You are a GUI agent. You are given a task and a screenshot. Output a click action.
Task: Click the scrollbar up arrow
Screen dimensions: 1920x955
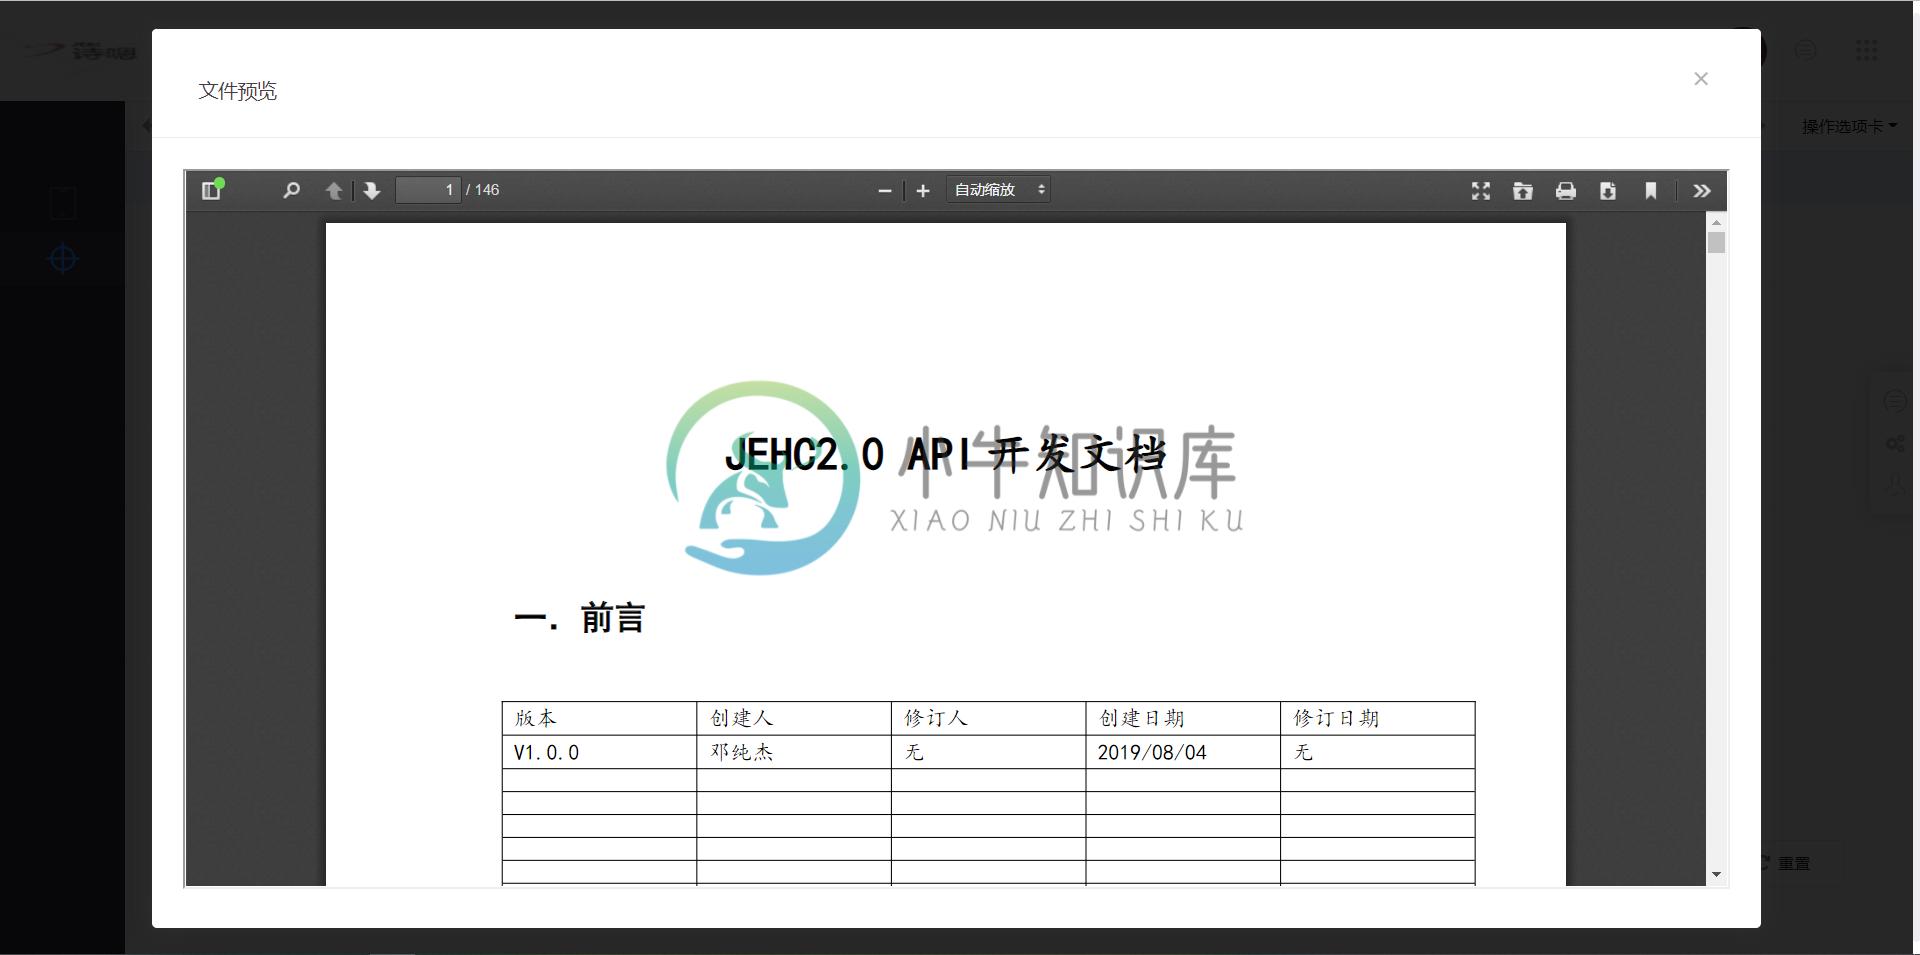click(1716, 222)
